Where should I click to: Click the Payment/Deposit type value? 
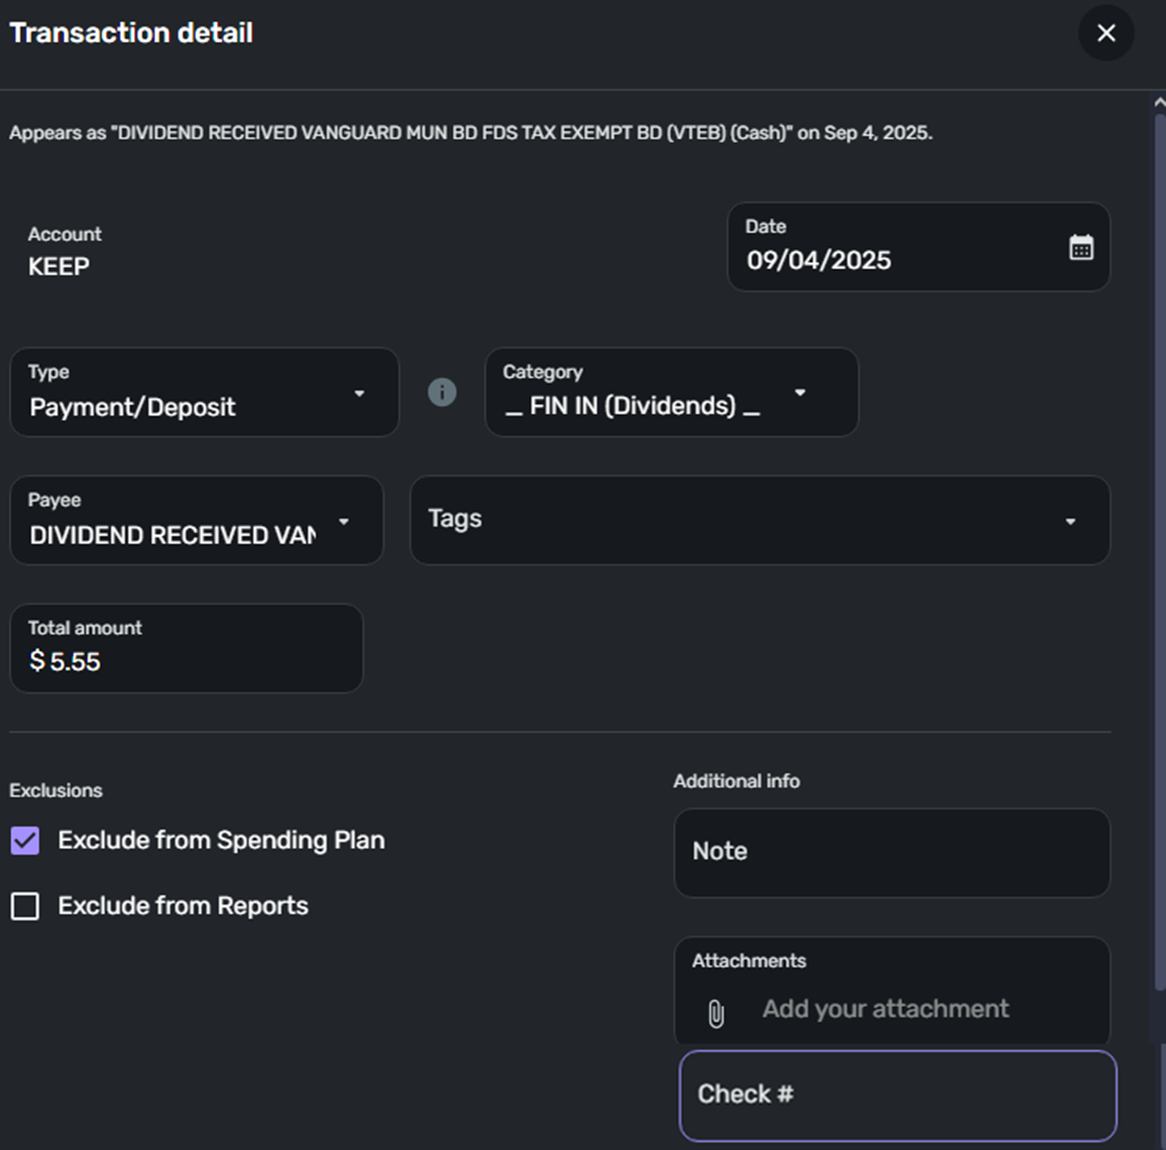point(133,407)
